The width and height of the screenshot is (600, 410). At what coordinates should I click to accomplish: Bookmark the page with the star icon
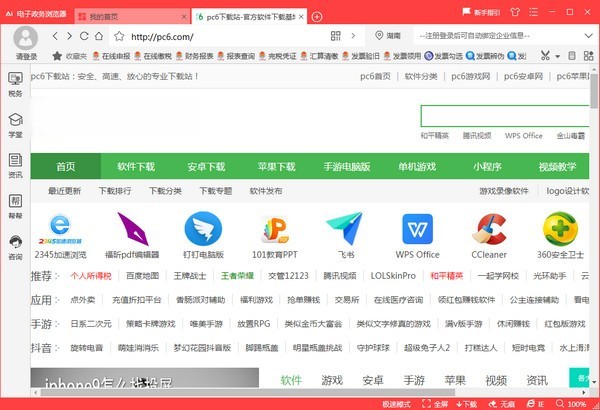click(x=119, y=36)
